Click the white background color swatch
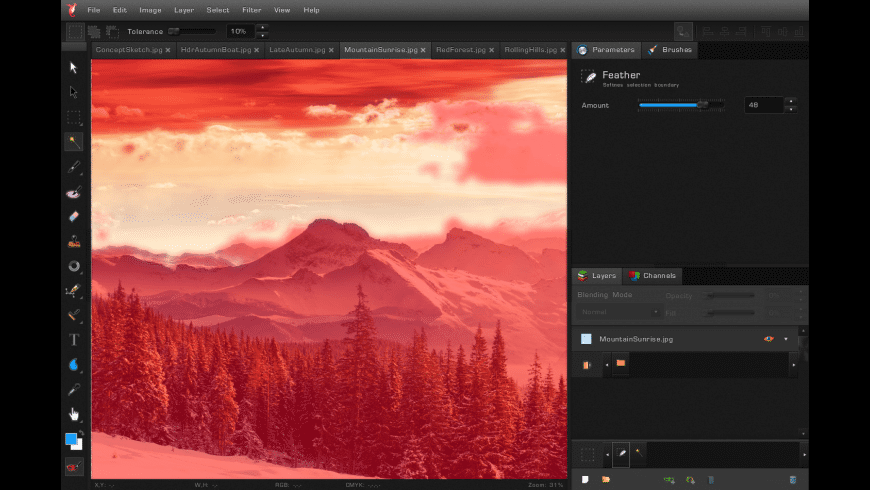This screenshot has height=490, width=870. point(79,445)
